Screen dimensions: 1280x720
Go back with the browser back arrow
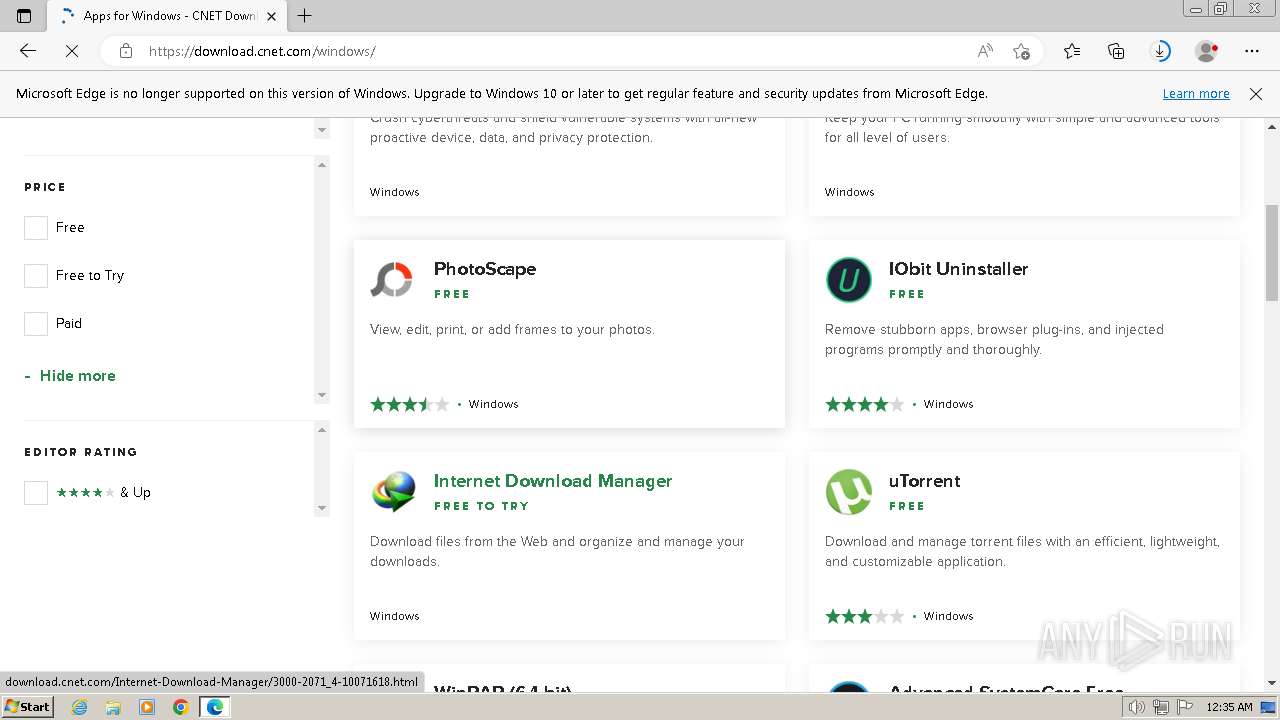(28, 51)
